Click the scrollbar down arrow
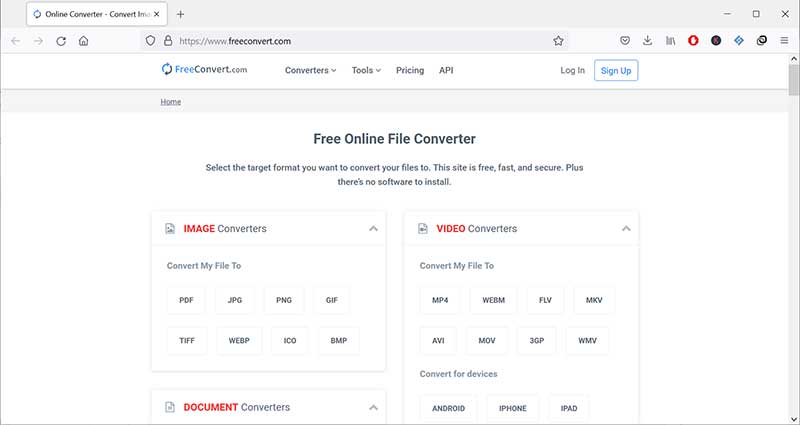The image size is (800, 425). click(x=794, y=418)
